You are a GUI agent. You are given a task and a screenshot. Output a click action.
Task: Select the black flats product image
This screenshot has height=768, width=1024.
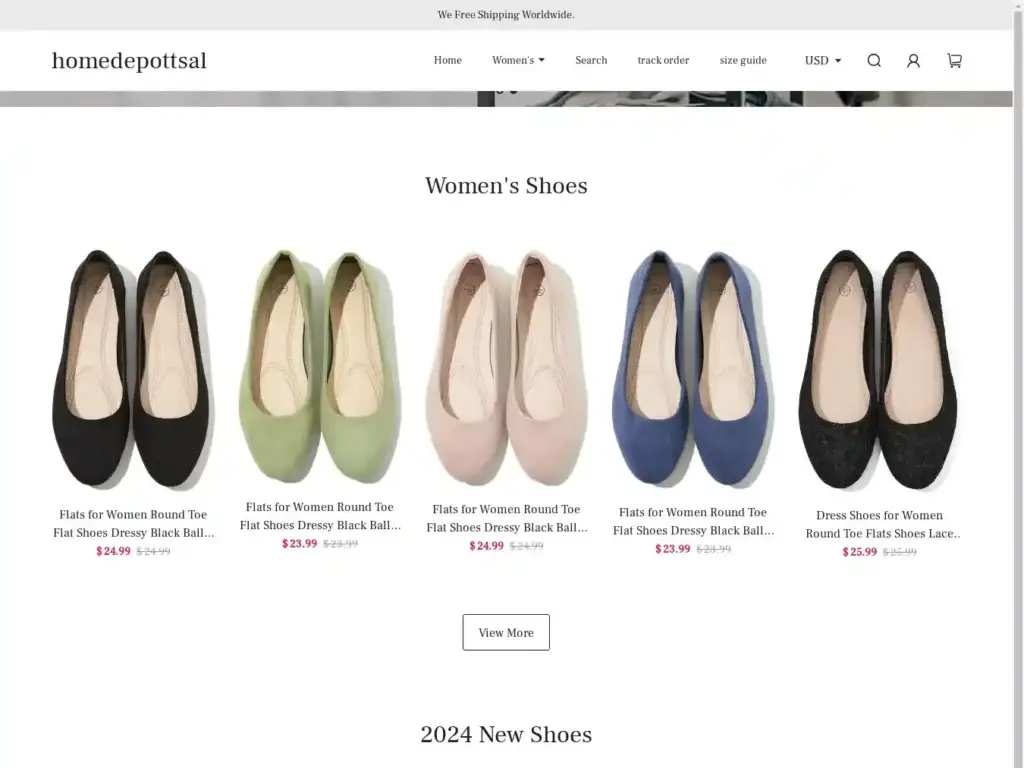[133, 368]
